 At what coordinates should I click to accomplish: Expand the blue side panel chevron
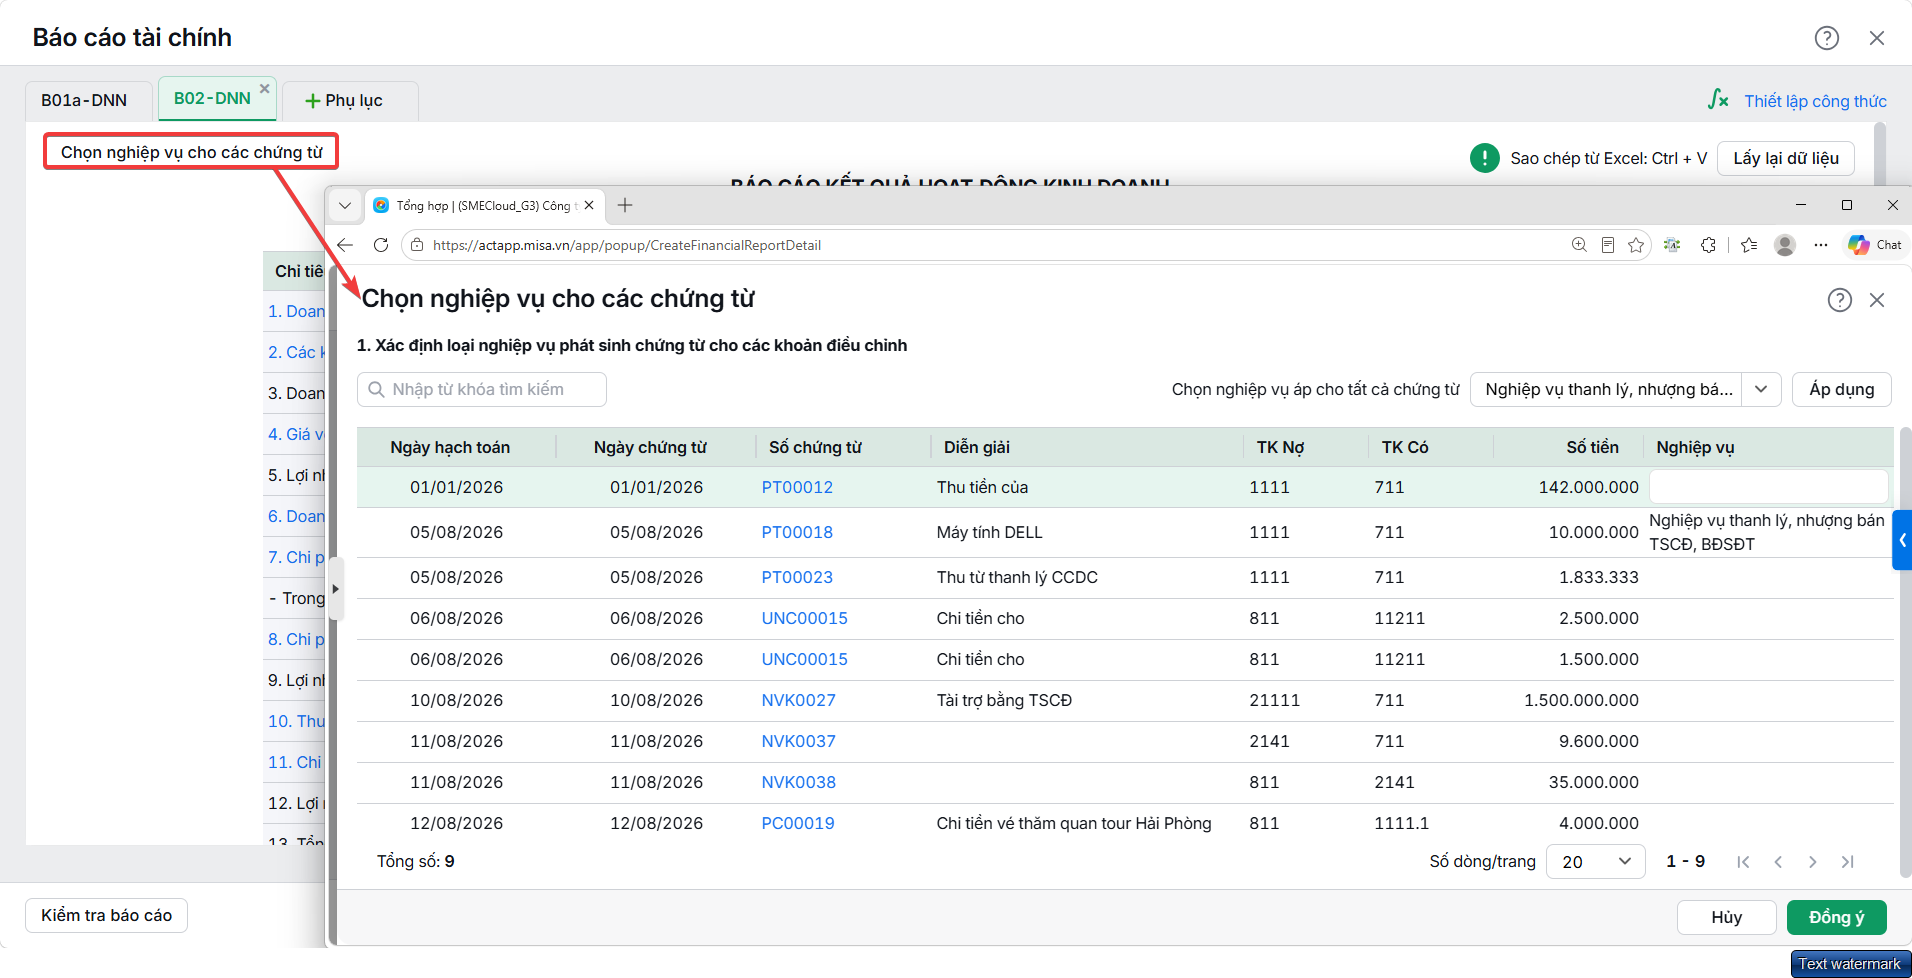click(1902, 540)
